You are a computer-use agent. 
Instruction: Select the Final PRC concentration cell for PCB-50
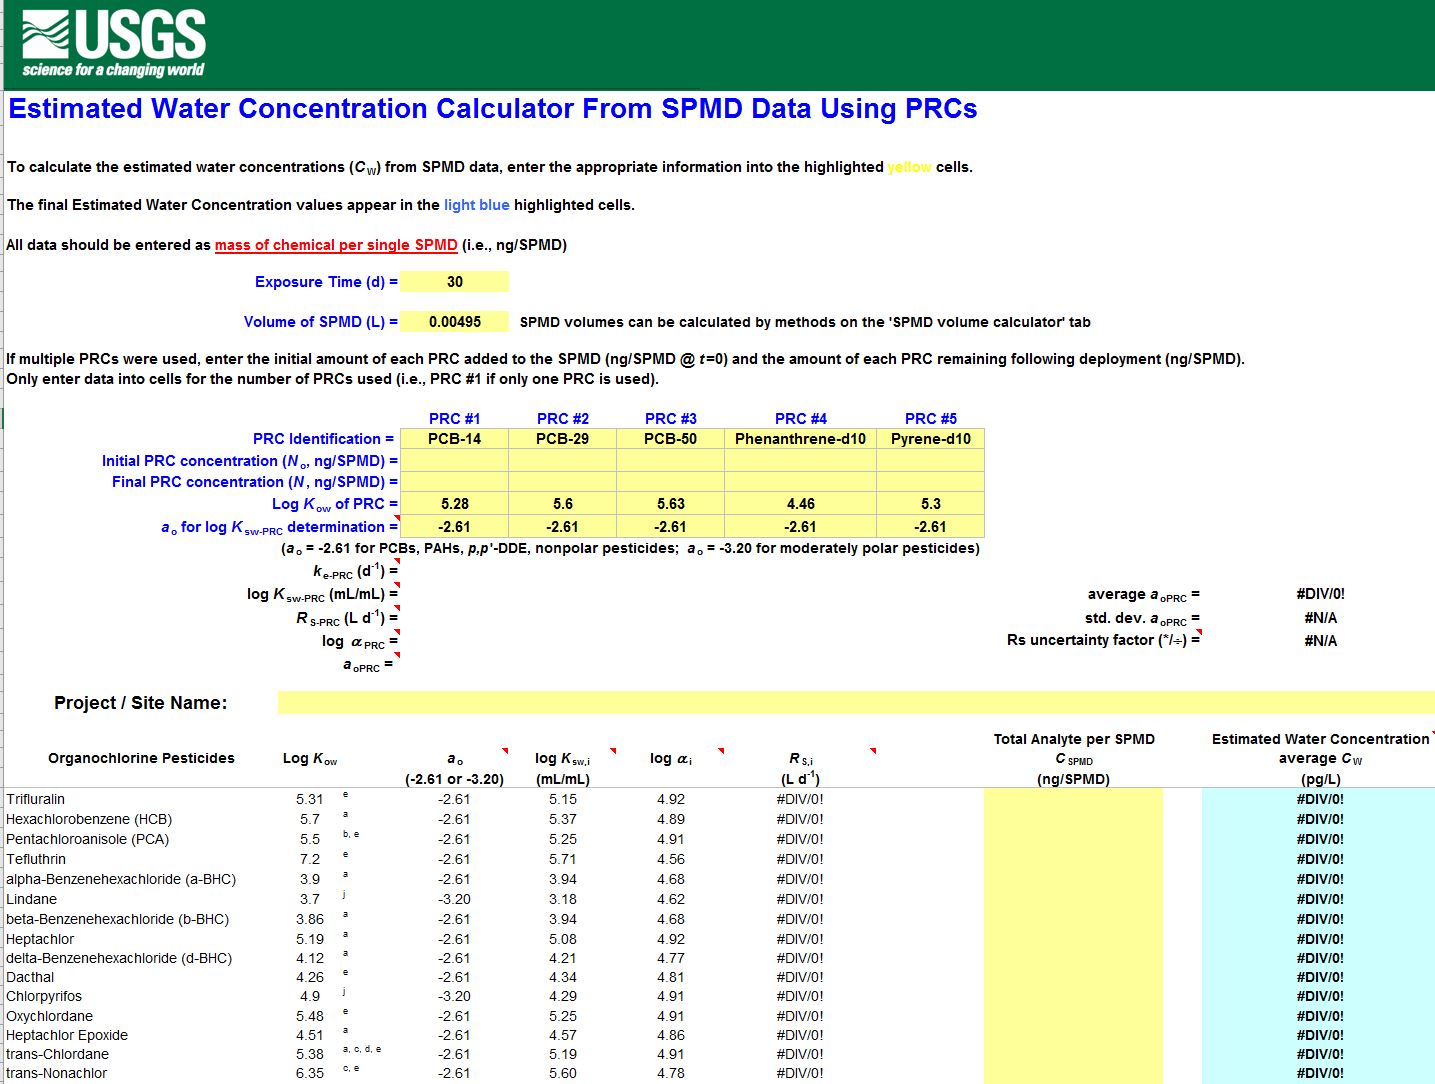point(670,481)
